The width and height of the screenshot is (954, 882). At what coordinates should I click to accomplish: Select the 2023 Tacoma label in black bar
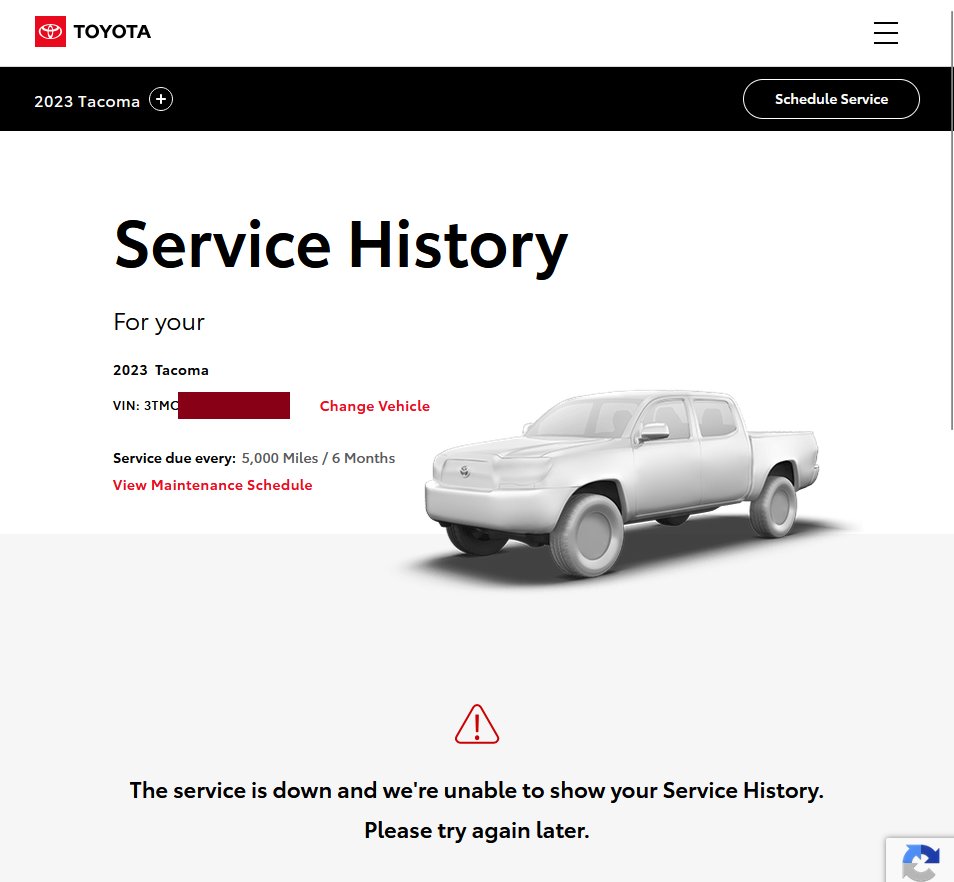tap(87, 101)
